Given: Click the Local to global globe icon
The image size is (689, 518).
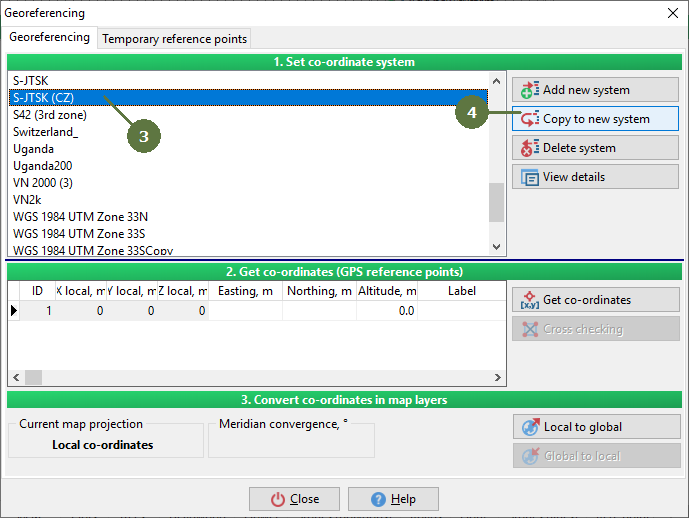Looking at the screenshot, I should [530, 427].
